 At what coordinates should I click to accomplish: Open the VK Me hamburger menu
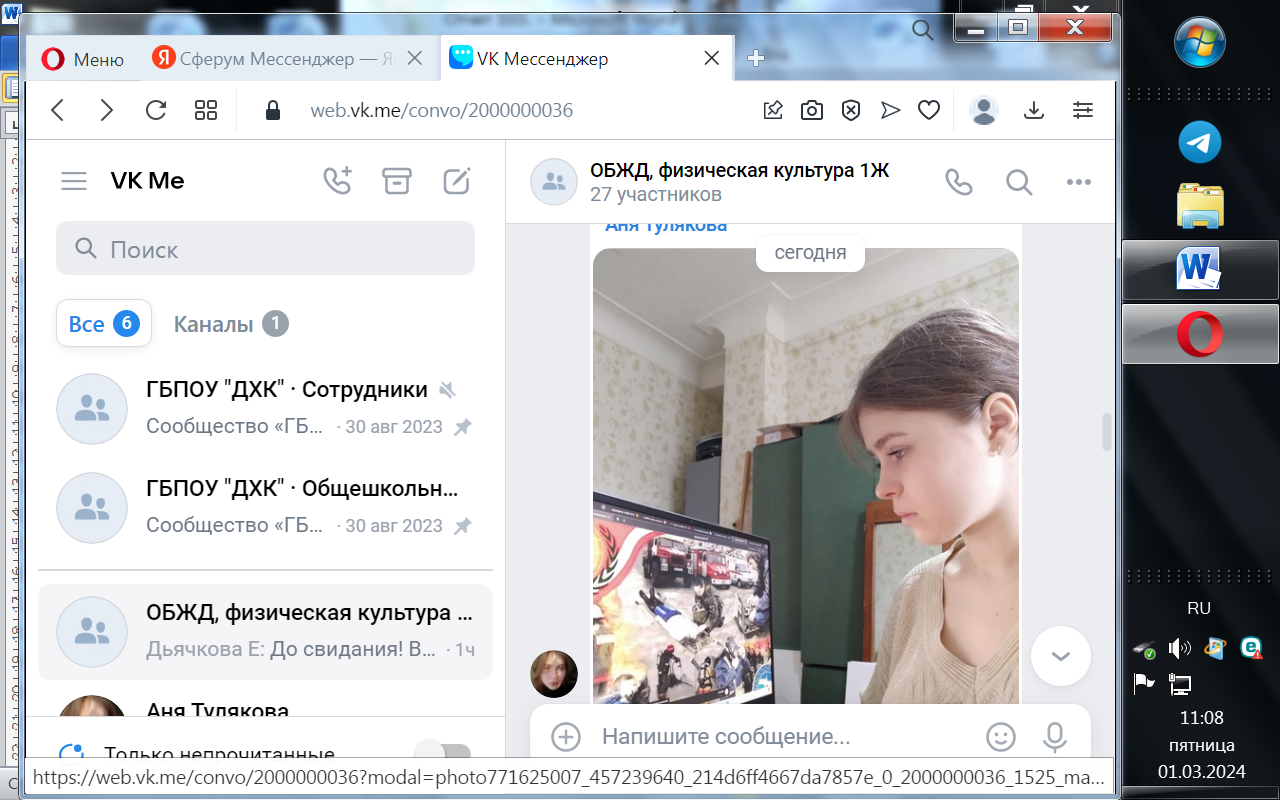point(74,181)
